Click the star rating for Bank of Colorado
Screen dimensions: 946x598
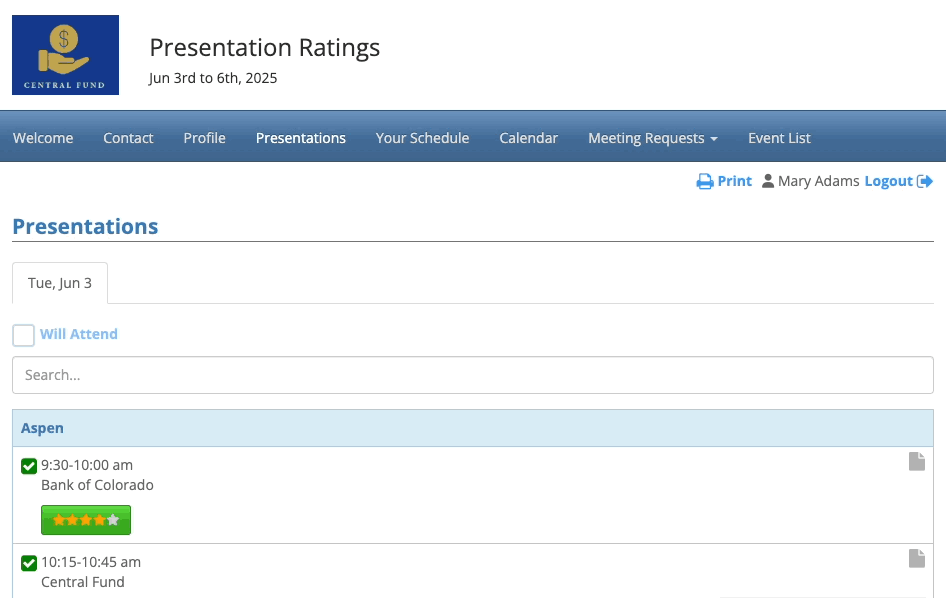(86, 520)
